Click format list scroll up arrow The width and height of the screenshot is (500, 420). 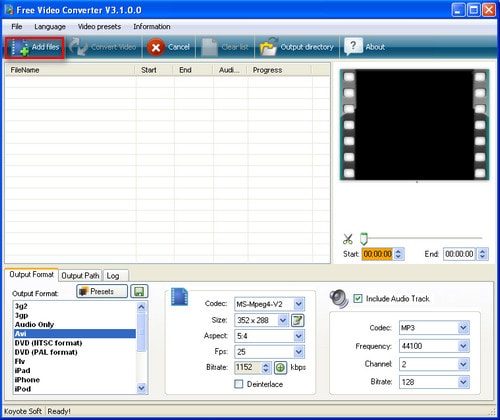[141, 307]
